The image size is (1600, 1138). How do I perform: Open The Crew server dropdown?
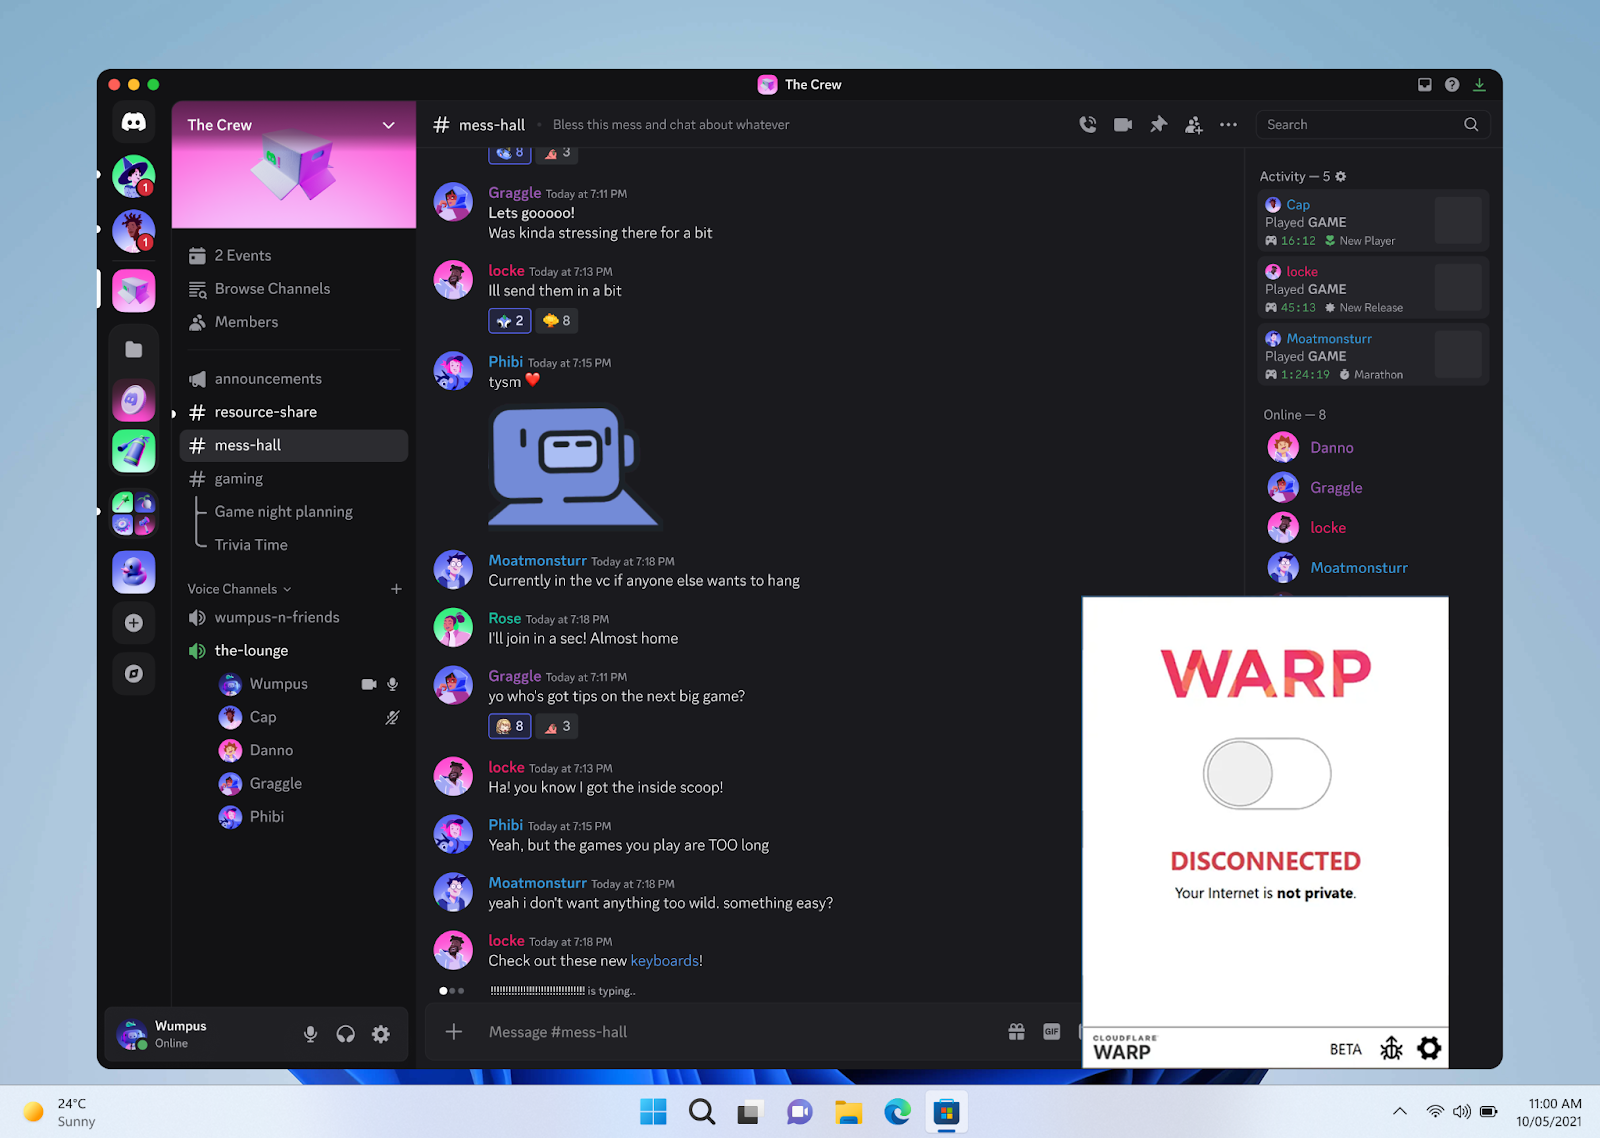coord(388,125)
